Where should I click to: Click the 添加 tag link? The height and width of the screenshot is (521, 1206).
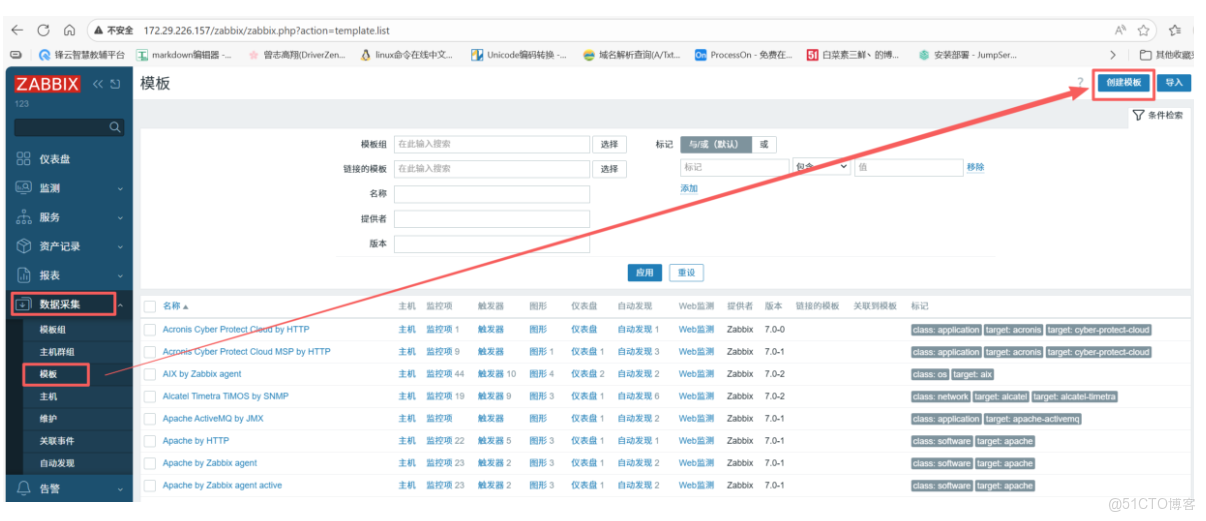click(x=689, y=188)
